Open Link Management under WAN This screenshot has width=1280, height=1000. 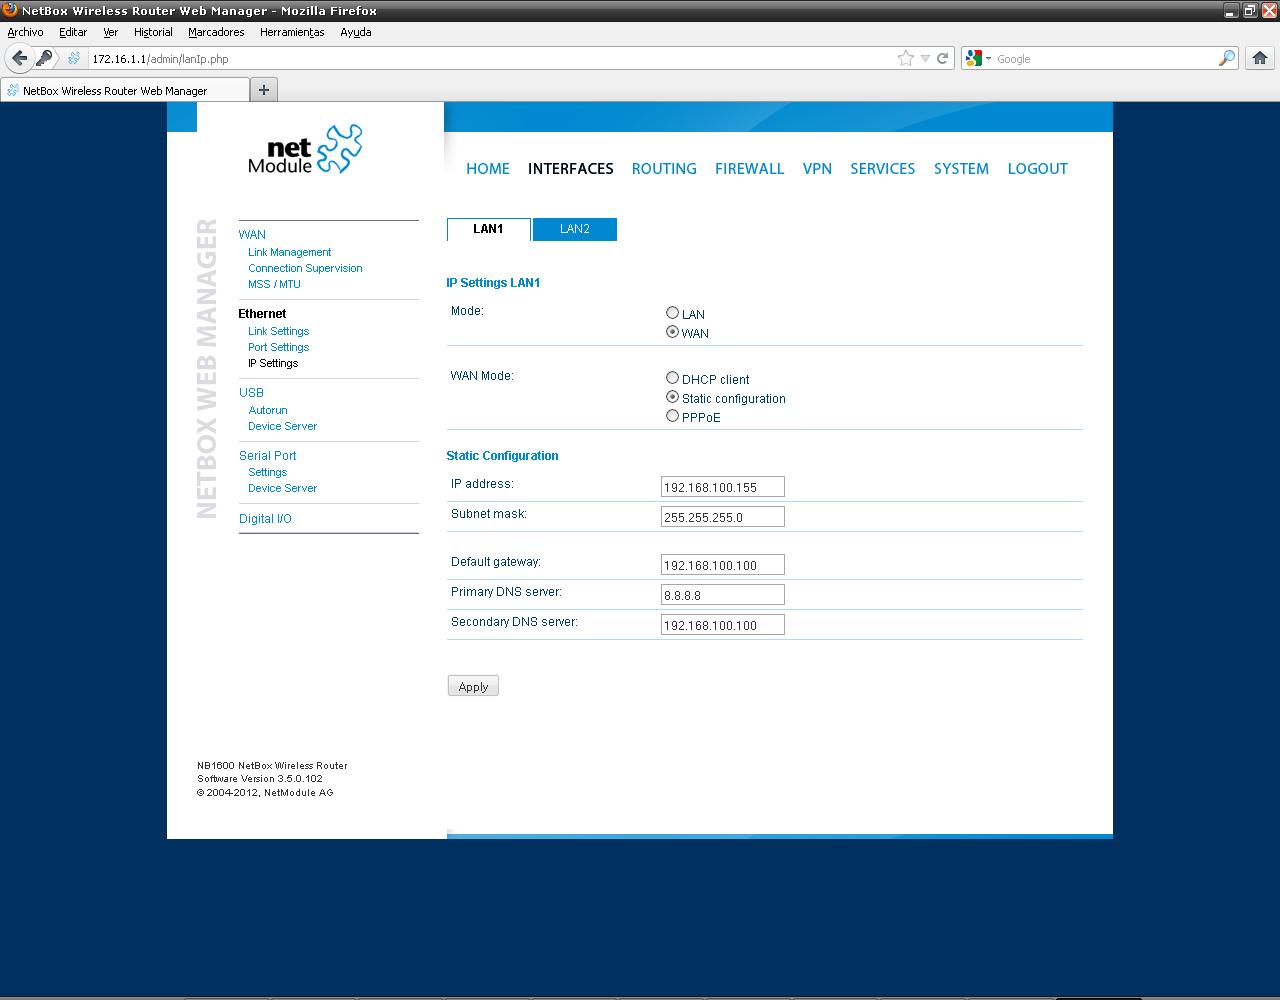[x=289, y=252]
